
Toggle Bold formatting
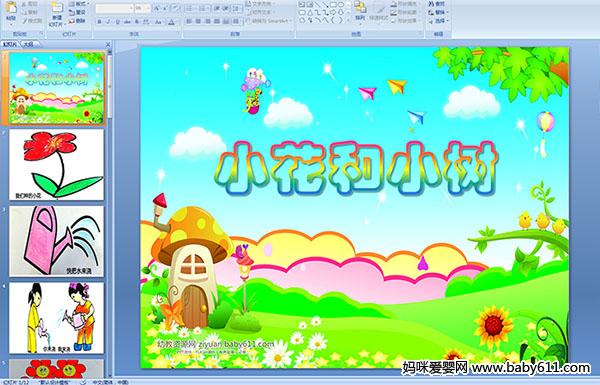coord(99,22)
